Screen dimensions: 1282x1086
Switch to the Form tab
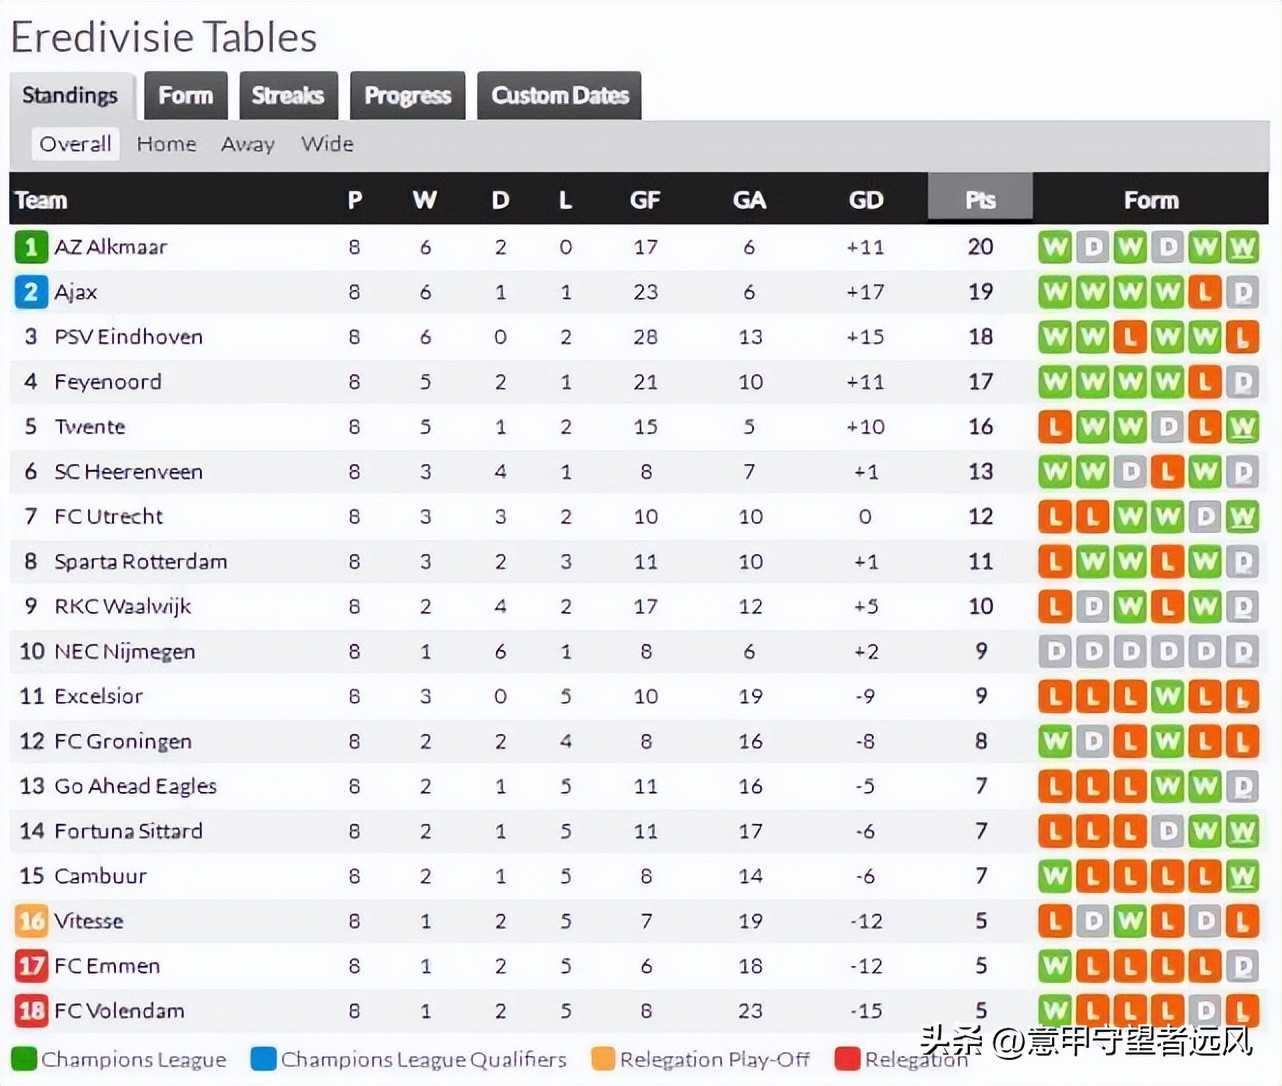click(186, 96)
